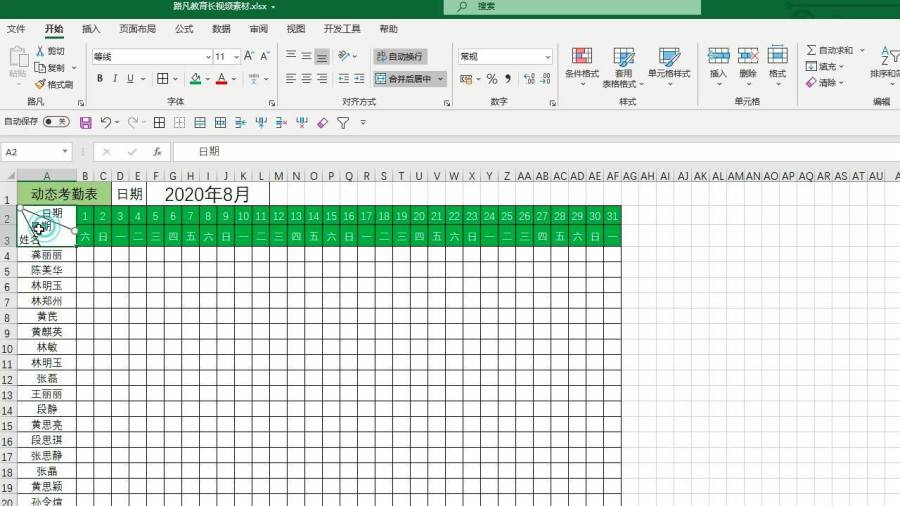Image resolution: width=900 pixels, height=506 pixels.
Task: Expand the Merge & Center dropdown arrow
Action: point(440,79)
